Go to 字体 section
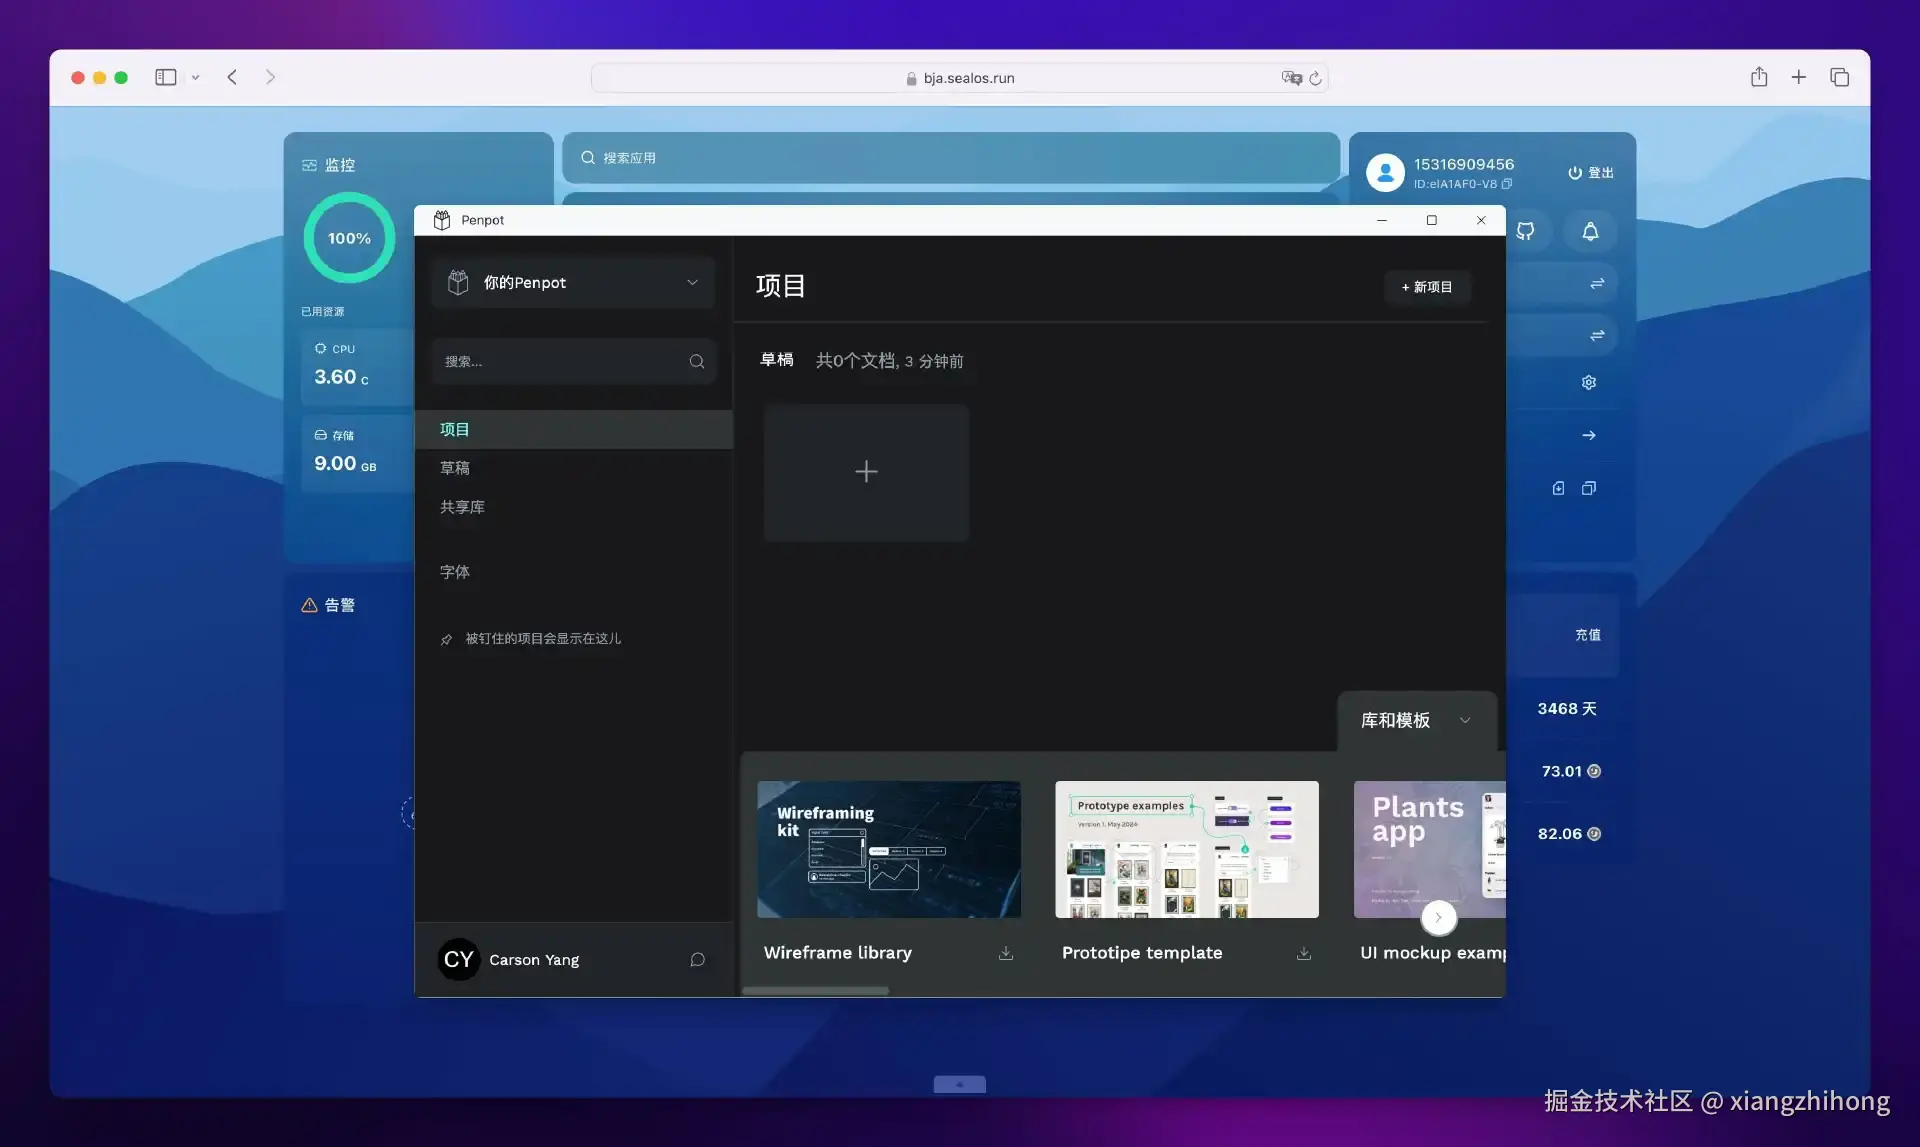1920x1147 pixels. point(455,572)
